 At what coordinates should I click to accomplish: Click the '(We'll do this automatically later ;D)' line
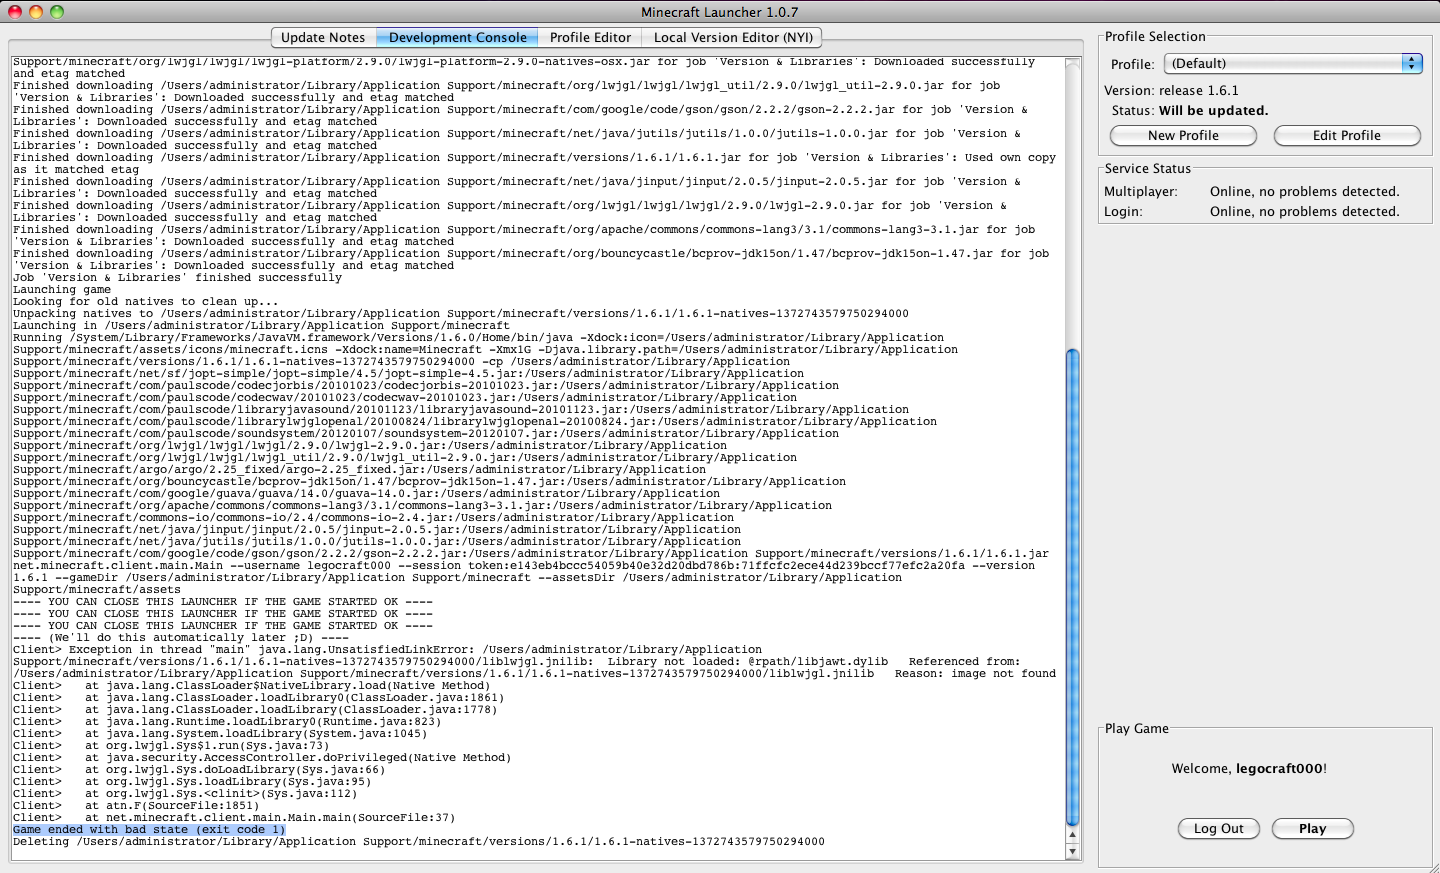click(x=181, y=638)
